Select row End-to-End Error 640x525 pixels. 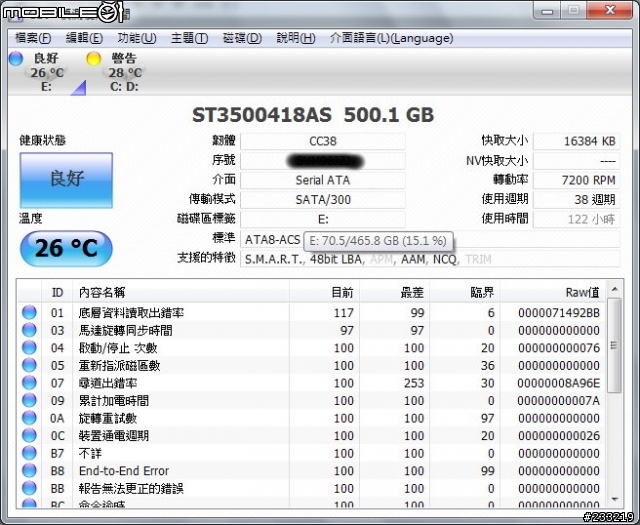pos(312,471)
